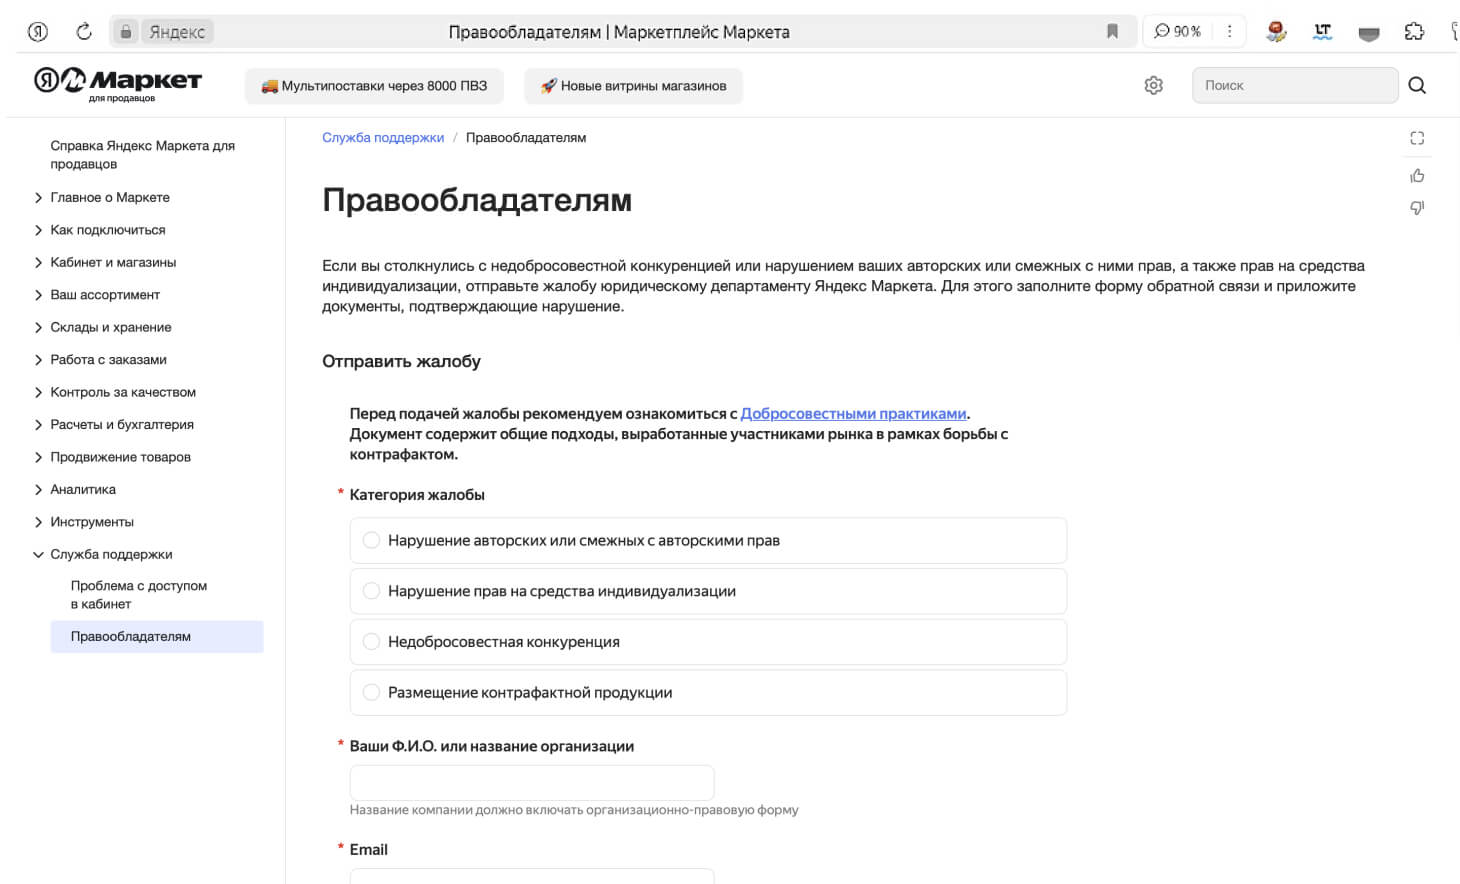This screenshot has height=884, width=1460.
Task: Click the thumbs-down feedback icon
Action: 1417,208
